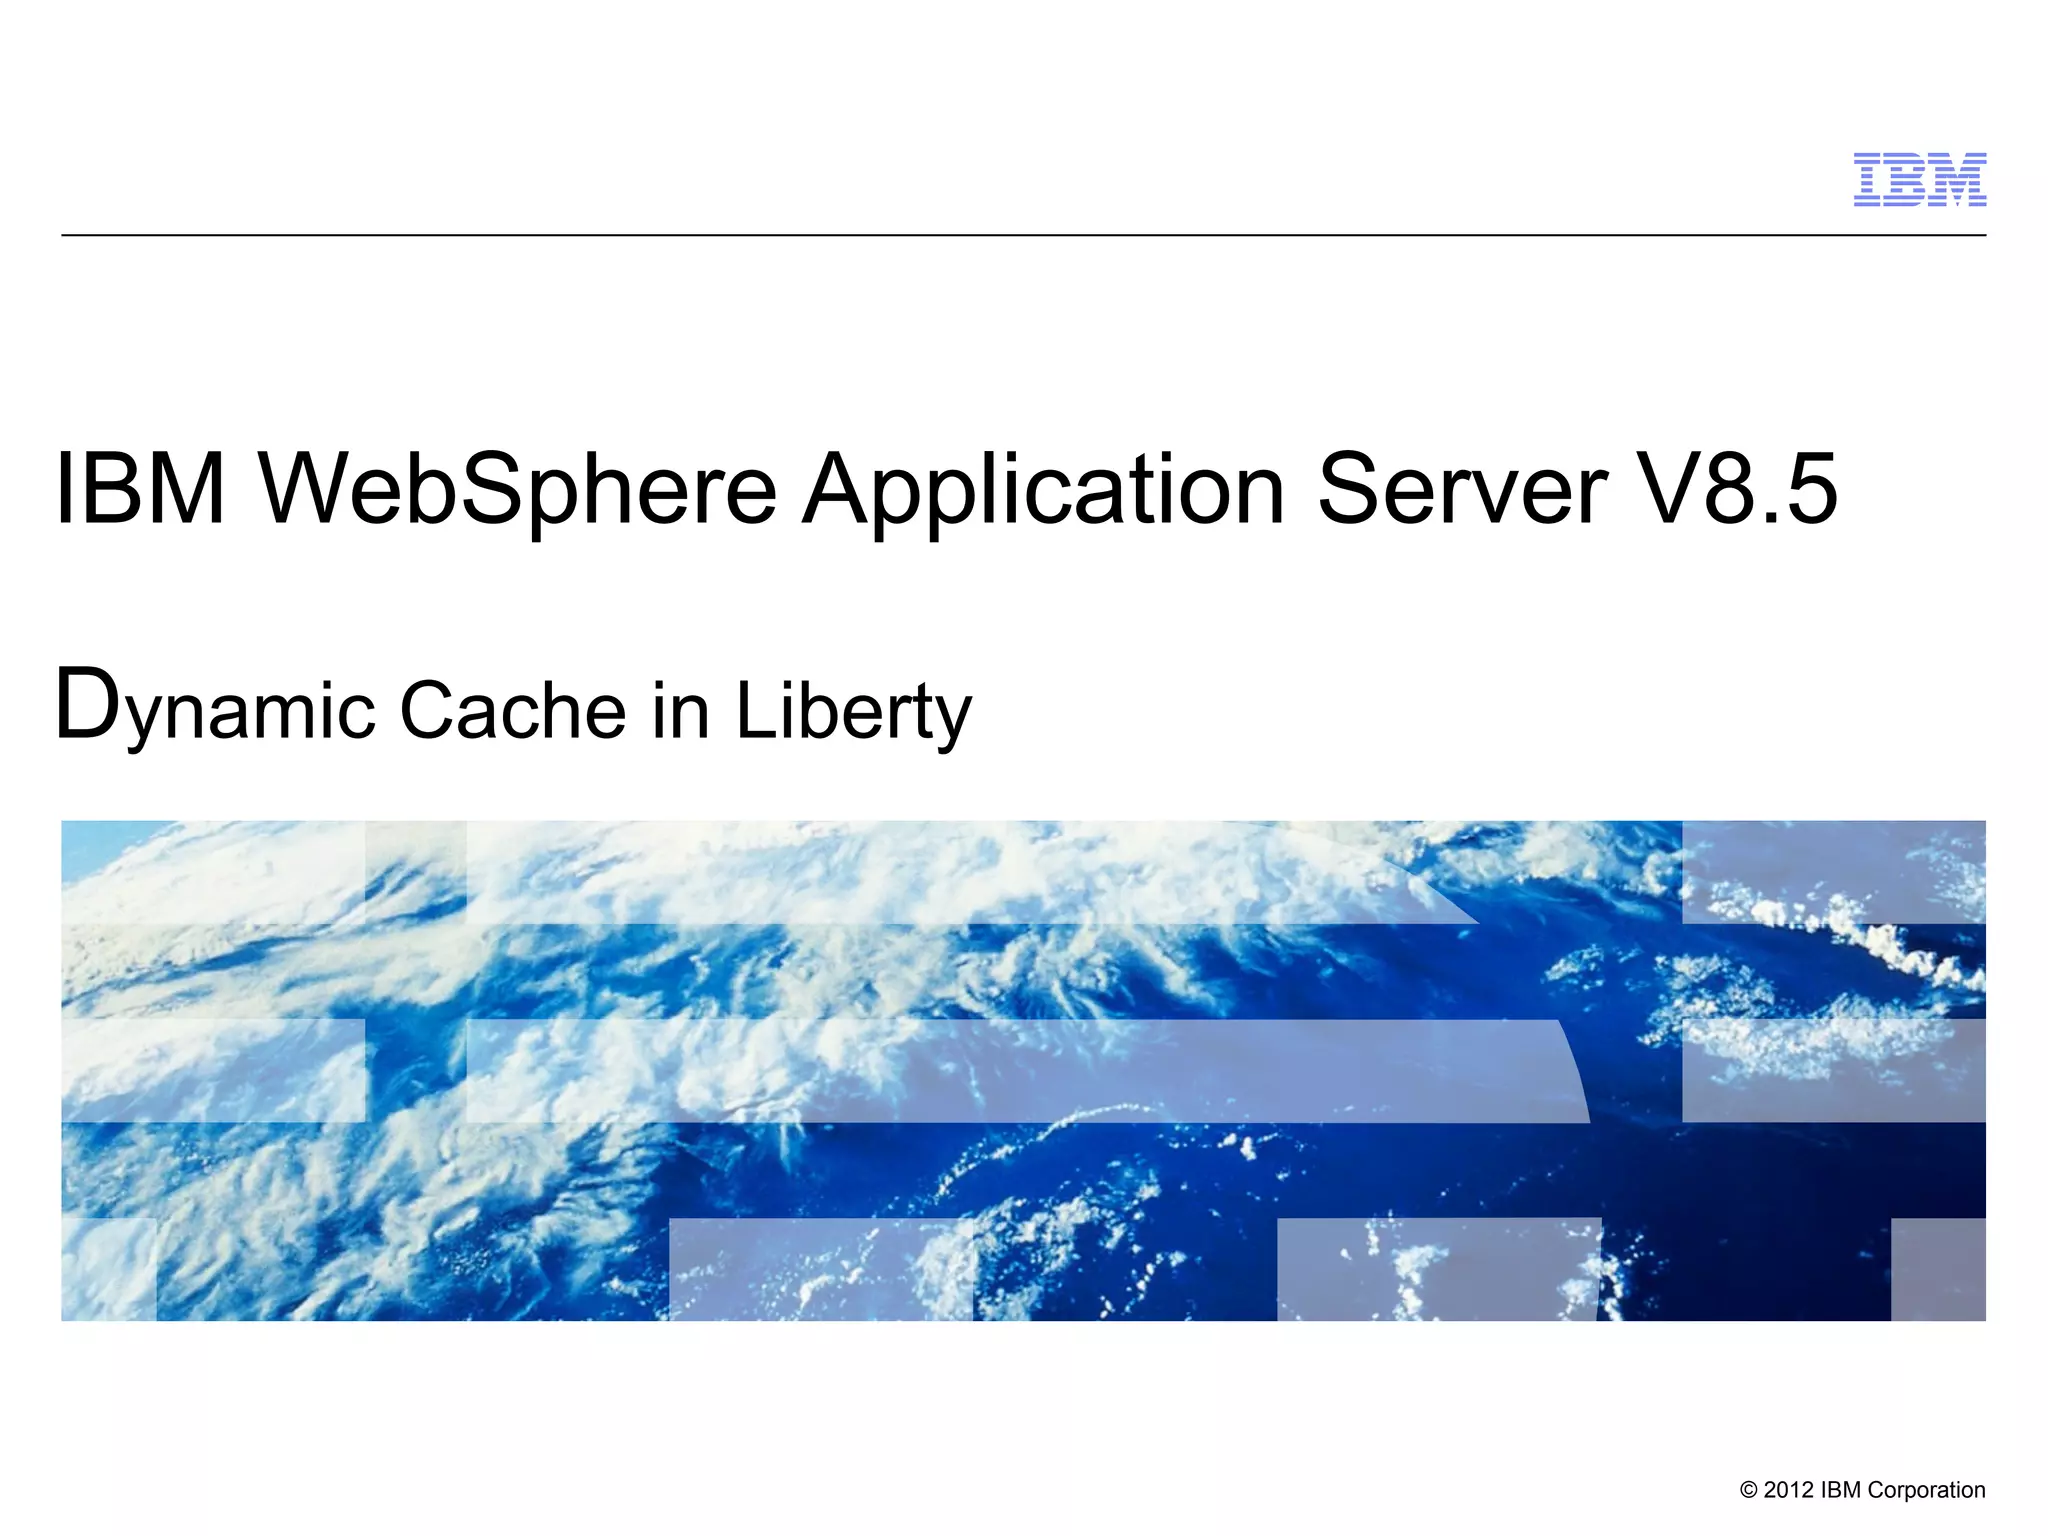Click the IBM logo in the header

(x=1919, y=180)
